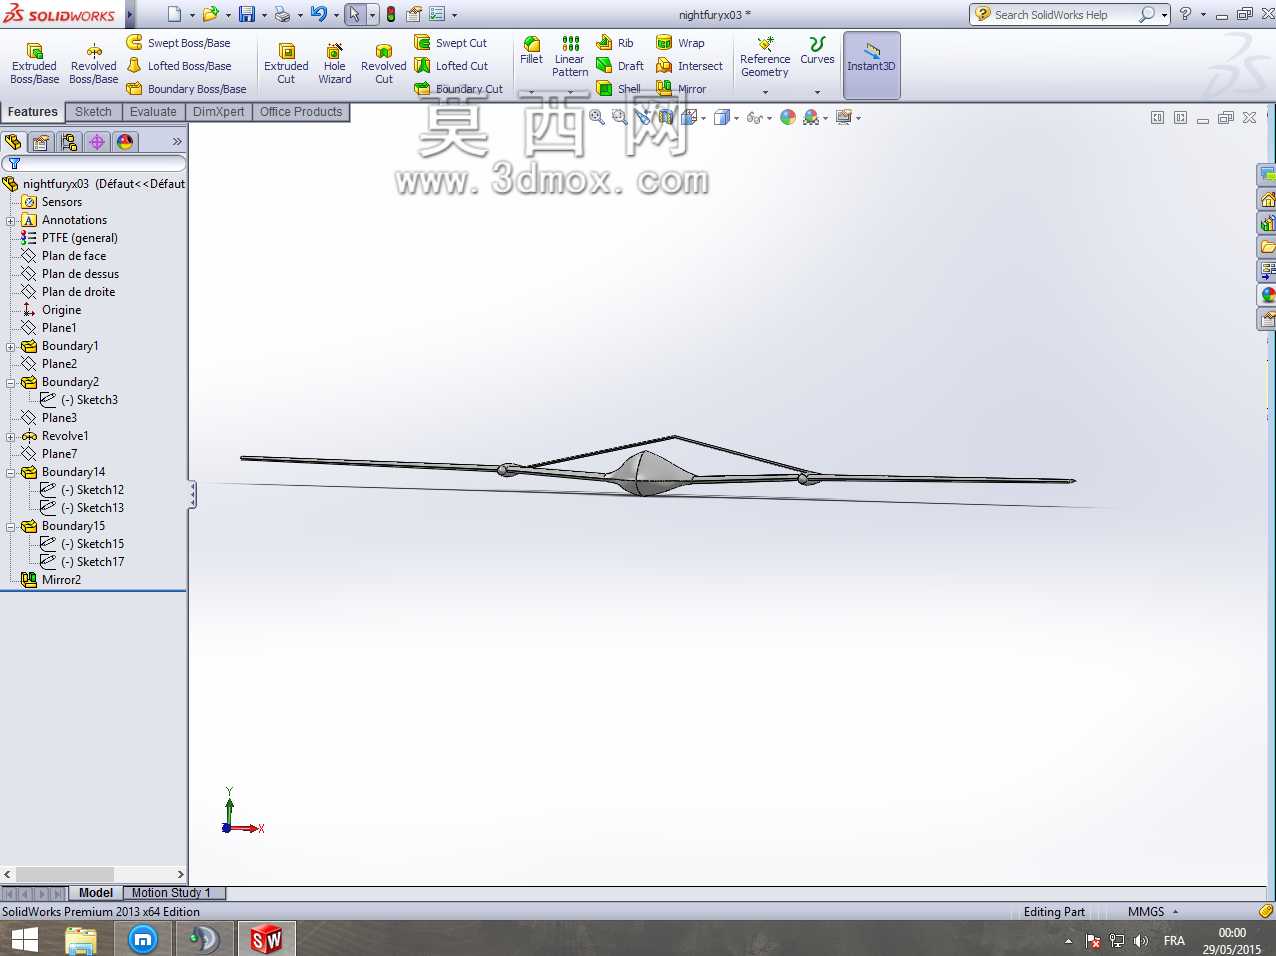The width and height of the screenshot is (1276, 956).
Task: Select the Wrap tool
Action: click(680, 43)
